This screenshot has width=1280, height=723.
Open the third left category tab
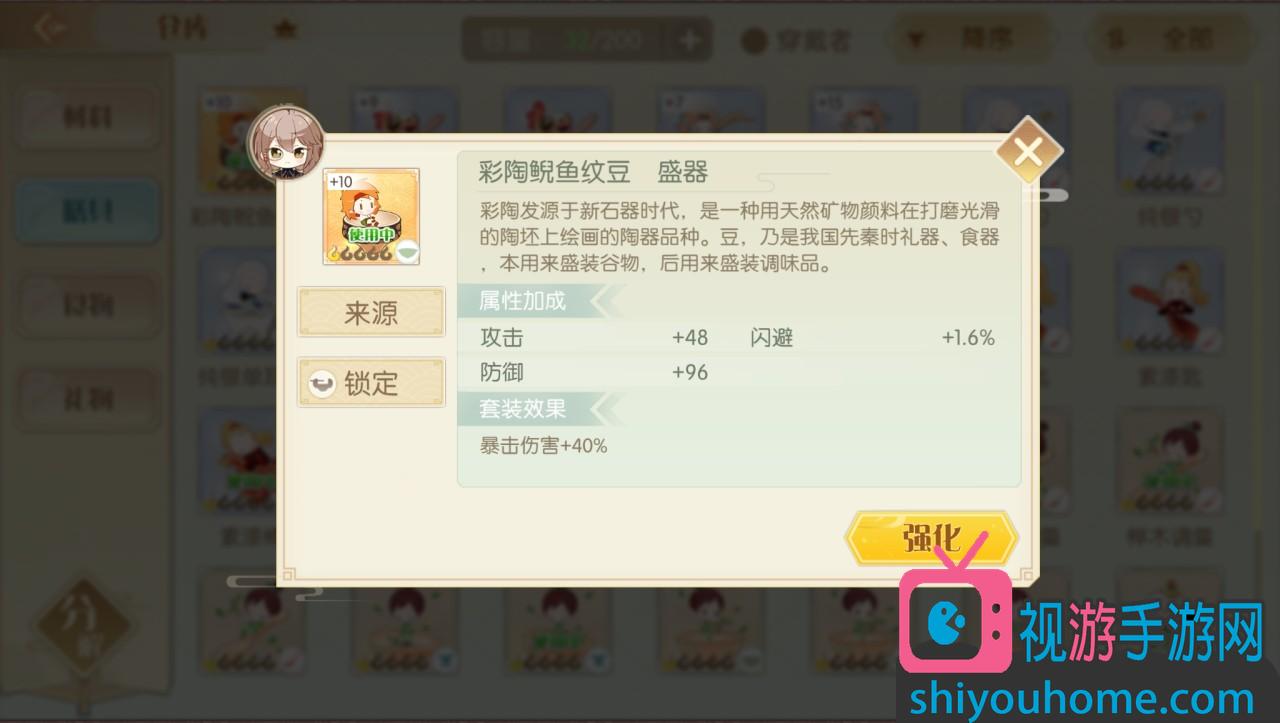tap(88, 305)
